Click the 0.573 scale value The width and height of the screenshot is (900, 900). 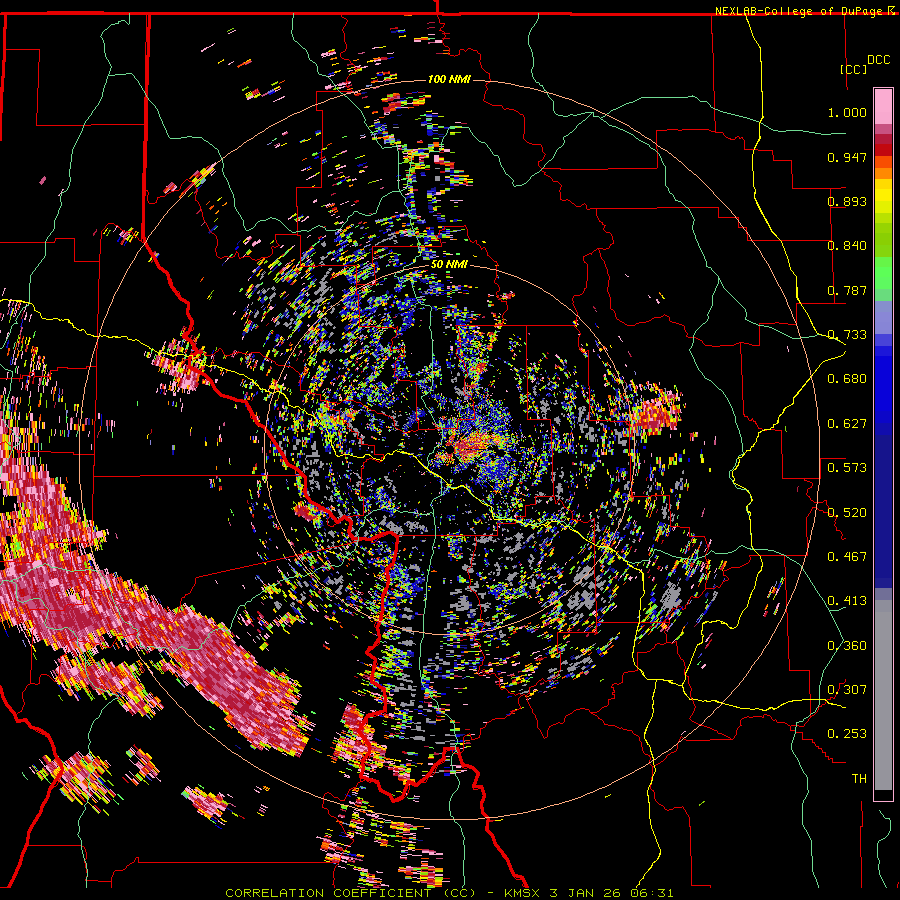847,468
